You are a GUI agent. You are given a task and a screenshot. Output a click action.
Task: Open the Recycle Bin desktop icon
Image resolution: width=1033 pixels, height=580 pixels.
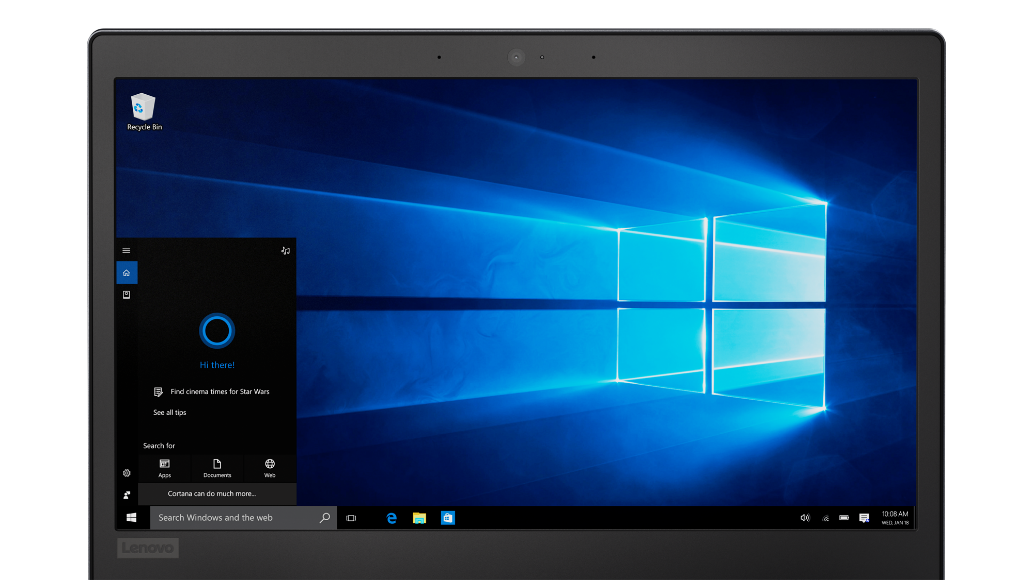point(144,111)
